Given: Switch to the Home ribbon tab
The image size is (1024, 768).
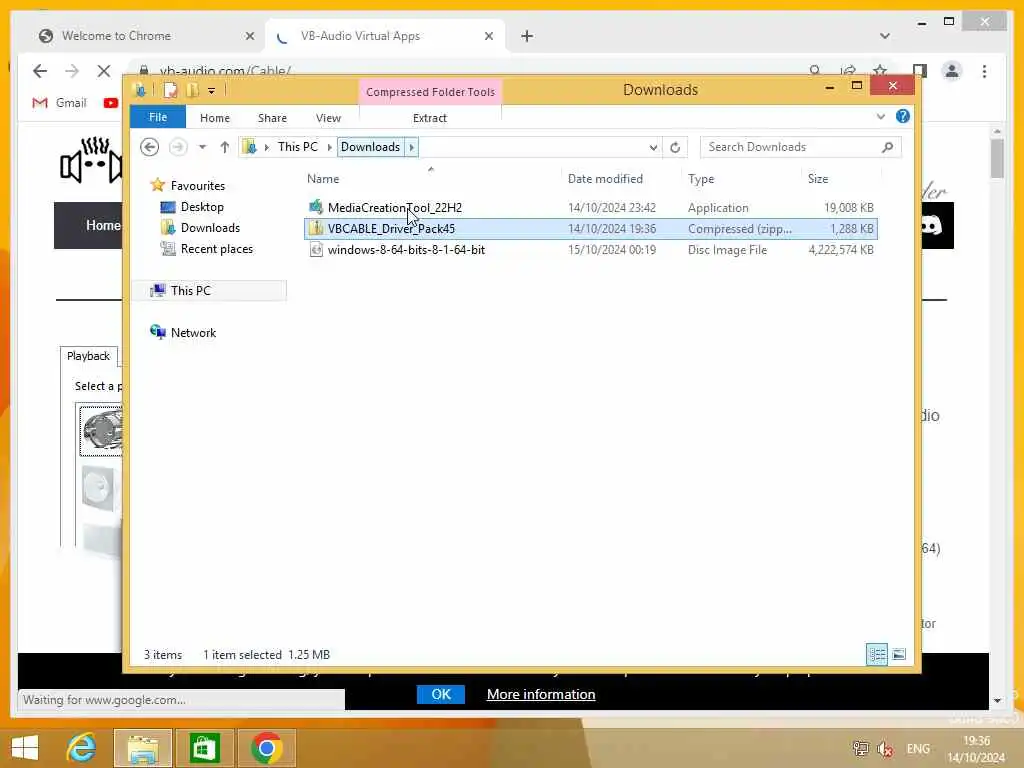Looking at the screenshot, I should (214, 118).
